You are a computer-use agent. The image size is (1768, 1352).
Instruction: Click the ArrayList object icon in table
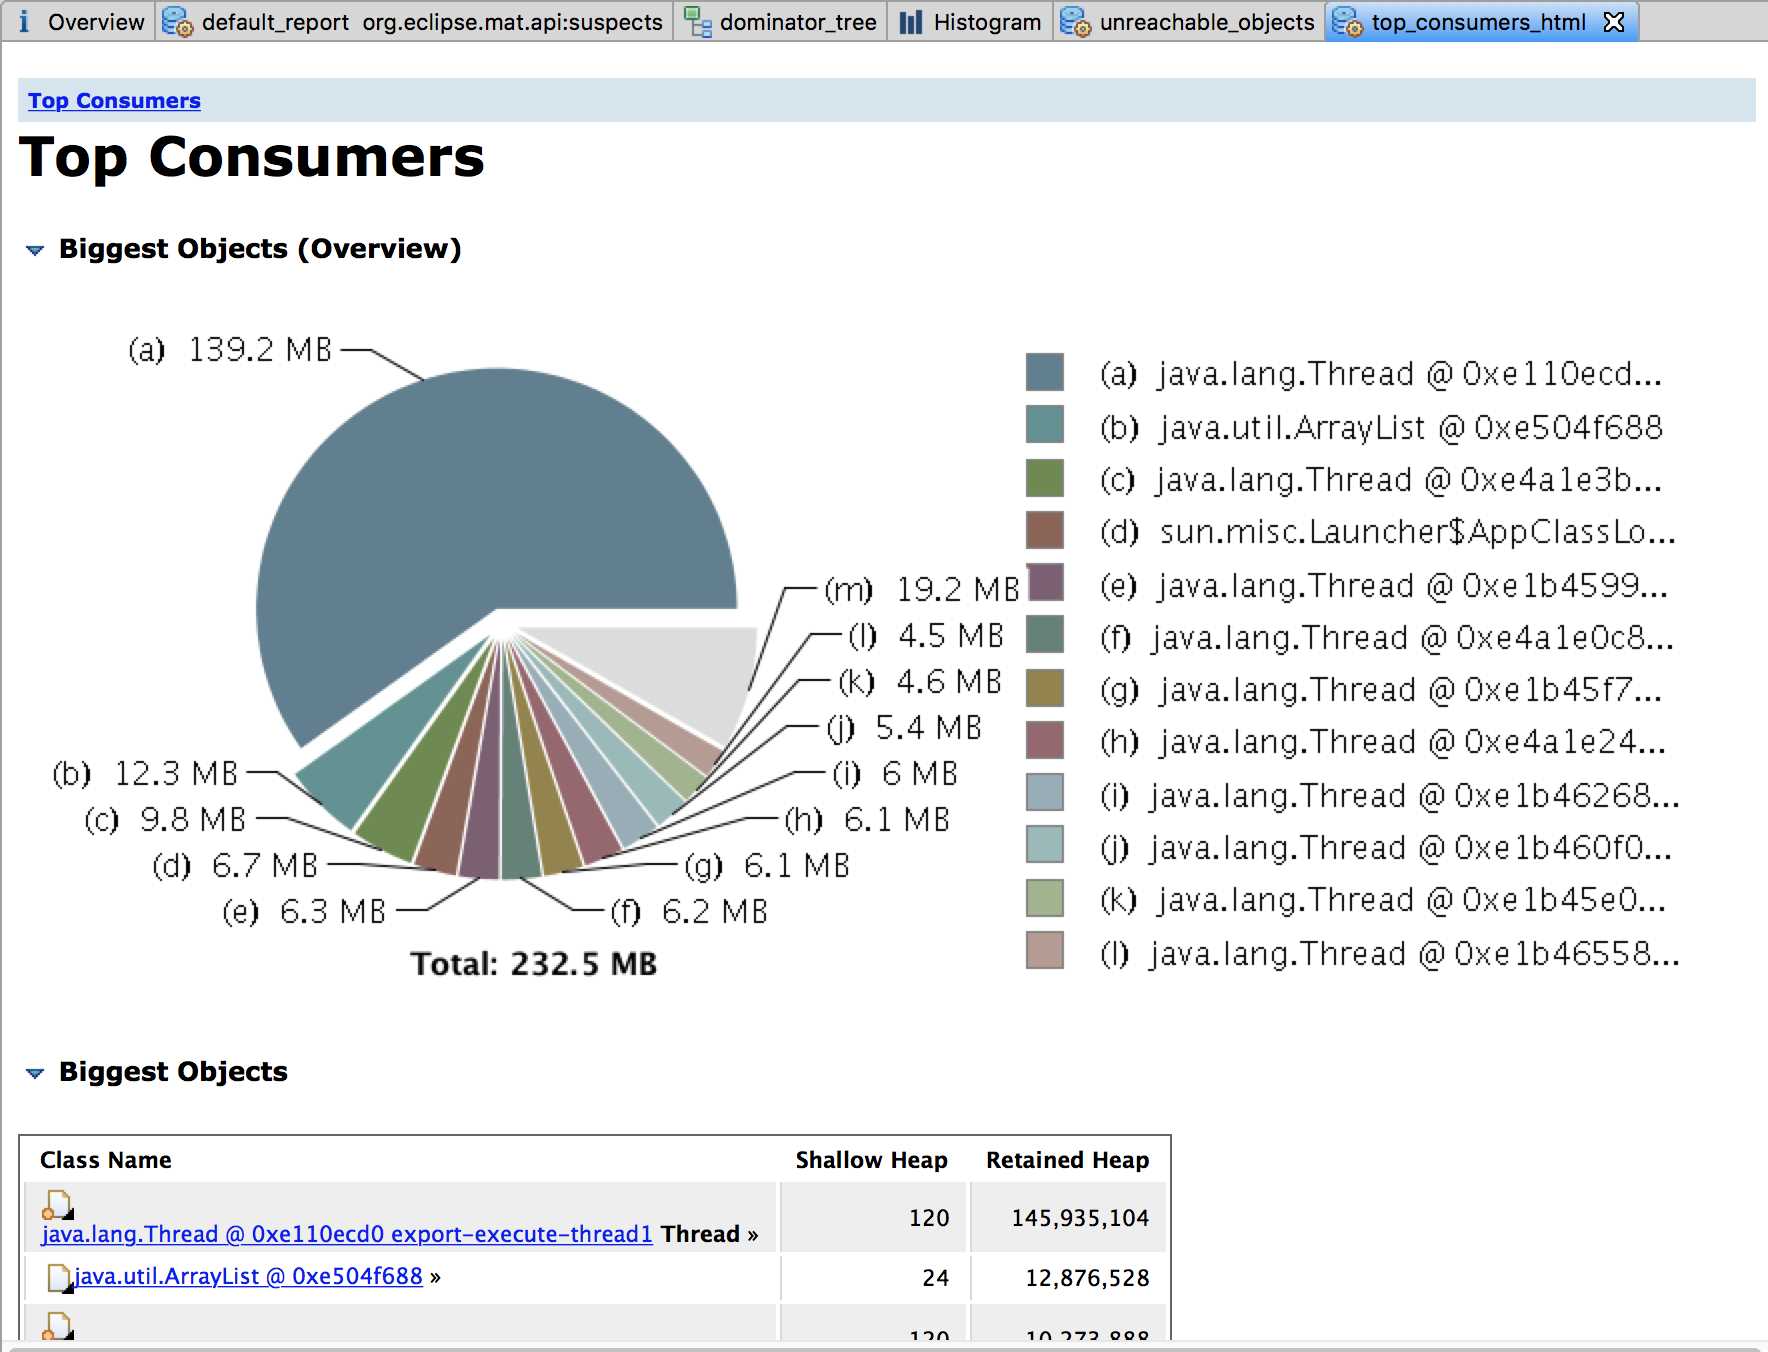point(59,1278)
